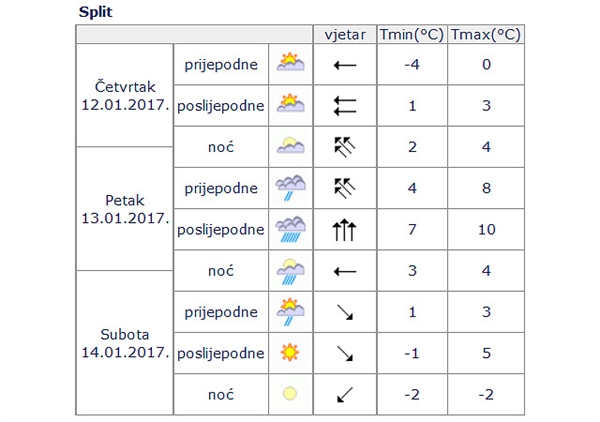Click Friday afternoon triple-up wind arrows

click(344, 230)
